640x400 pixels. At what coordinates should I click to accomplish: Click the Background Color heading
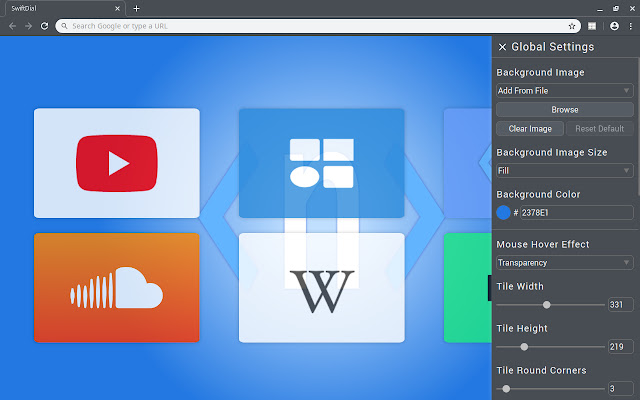(538, 194)
